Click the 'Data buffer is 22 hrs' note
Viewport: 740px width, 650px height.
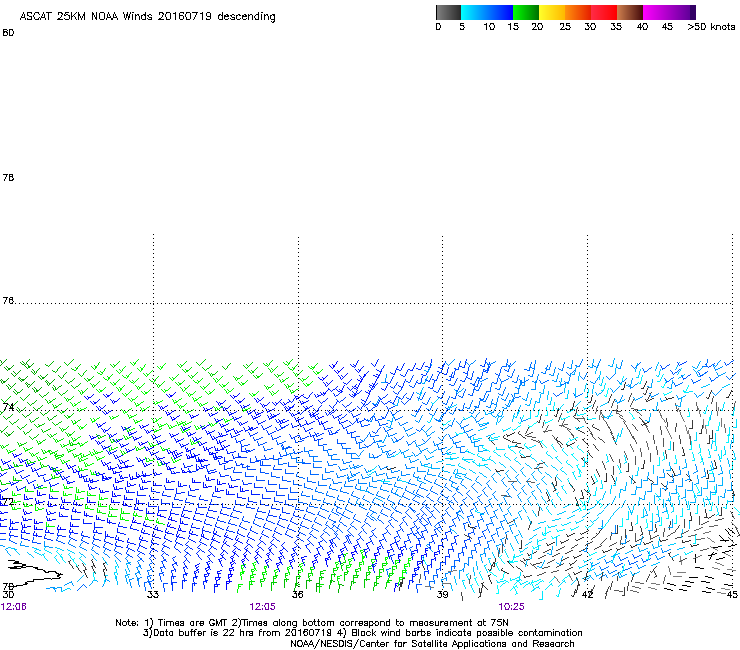point(362,633)
